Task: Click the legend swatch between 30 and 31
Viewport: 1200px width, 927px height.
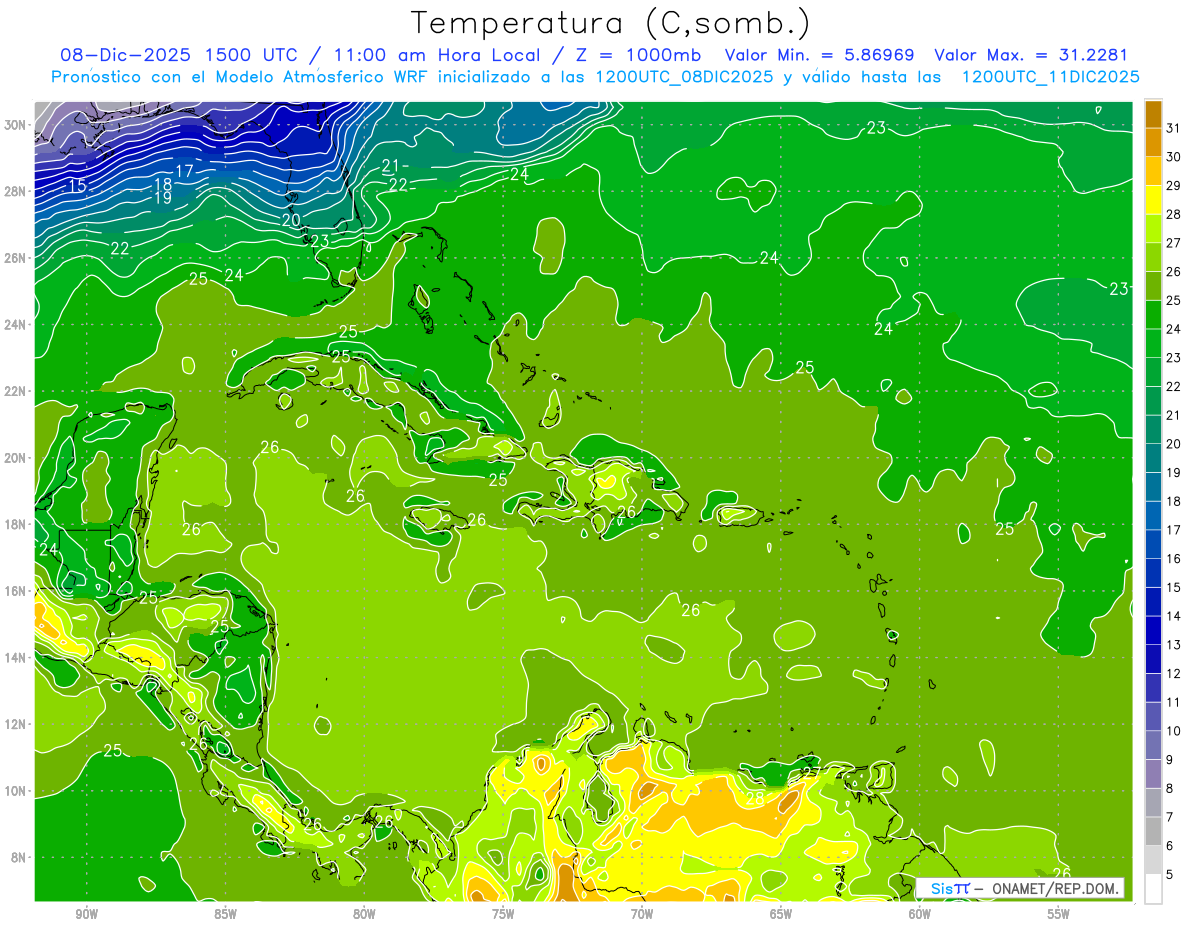Action: pyautogui.click(x=1153, y=142)
